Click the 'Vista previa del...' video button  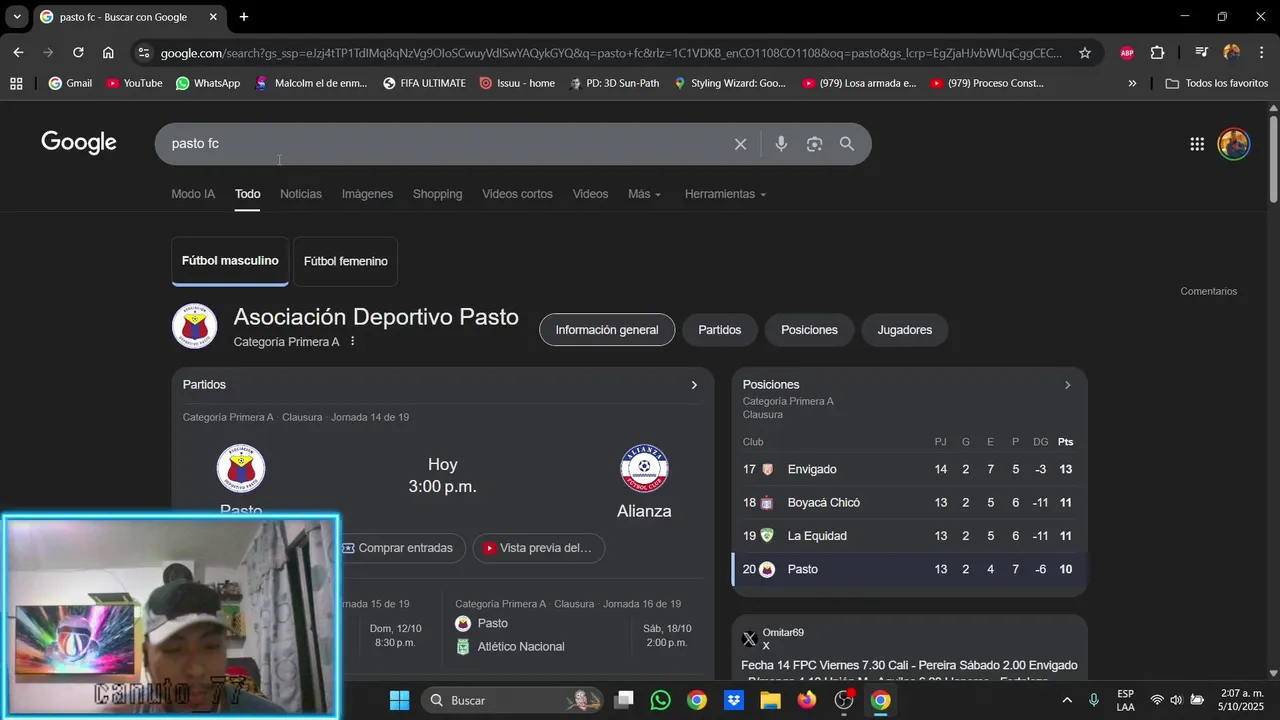coord(539,548)
